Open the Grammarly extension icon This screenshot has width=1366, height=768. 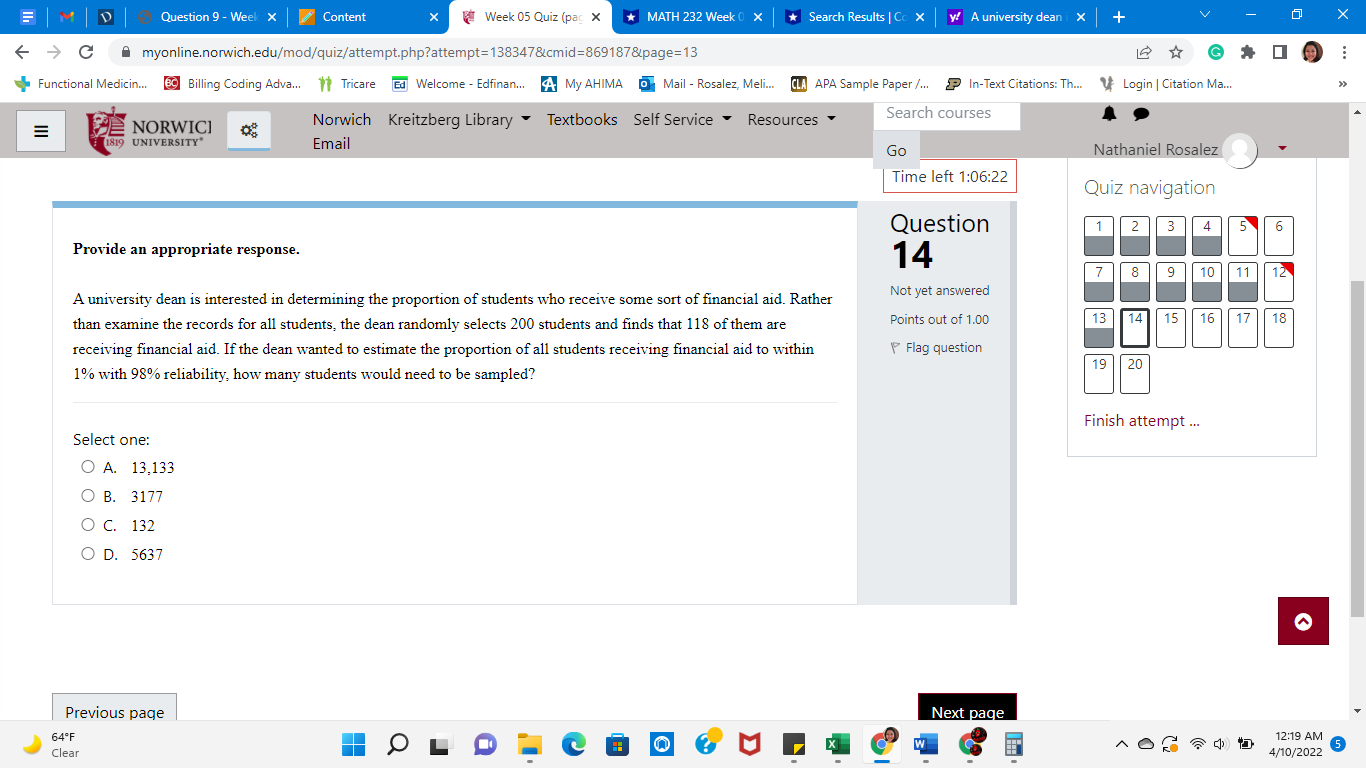pos(1213,51)
